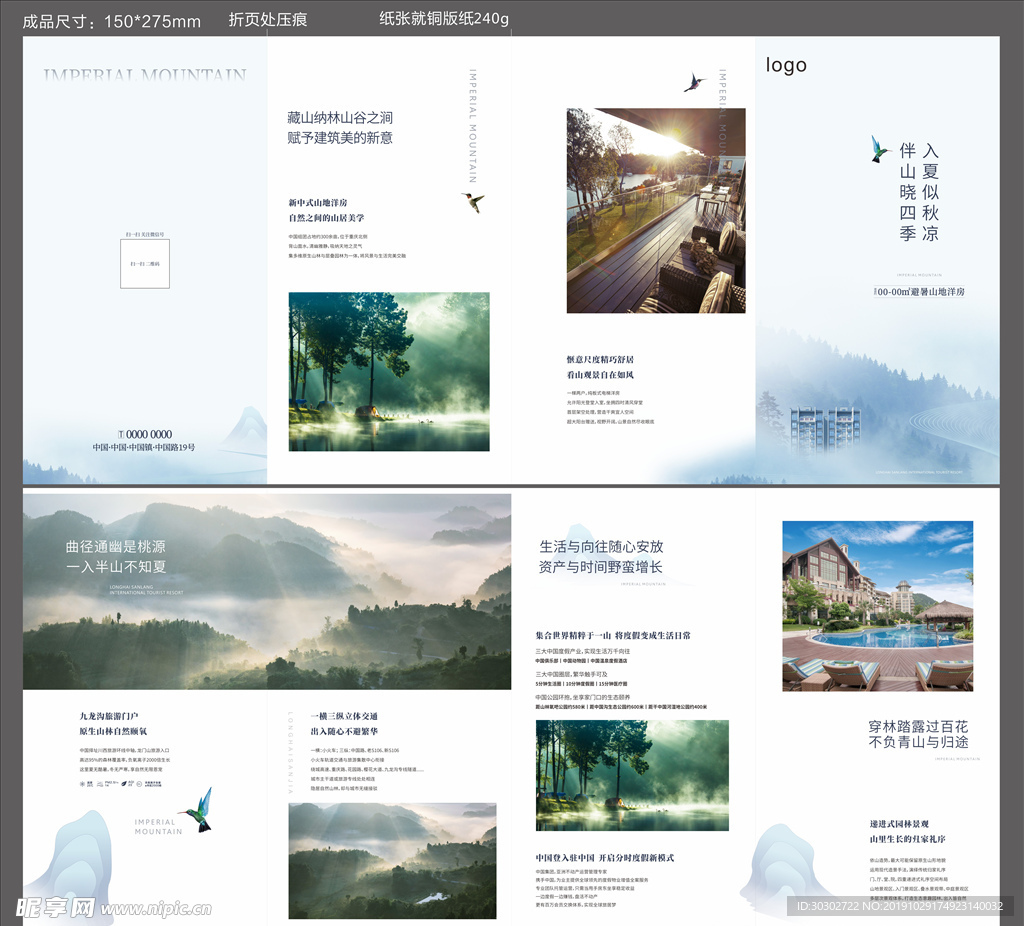Click the wide misty mountain panorama image
Image resolution: width=1024 pixels, height=926 pixels.
[267, 591]
